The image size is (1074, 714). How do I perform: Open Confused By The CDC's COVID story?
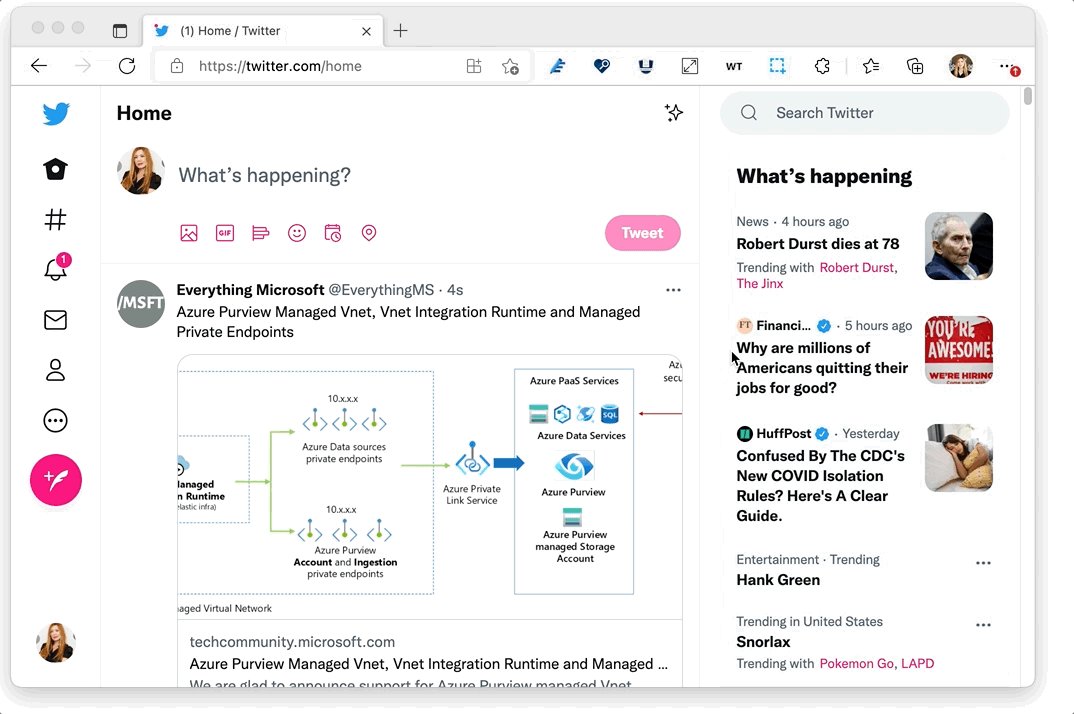[x=821, y=486]
